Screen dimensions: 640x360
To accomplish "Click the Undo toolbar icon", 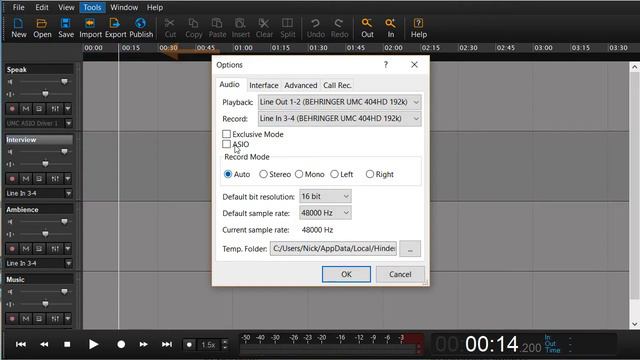I will (x=316, y=28).
